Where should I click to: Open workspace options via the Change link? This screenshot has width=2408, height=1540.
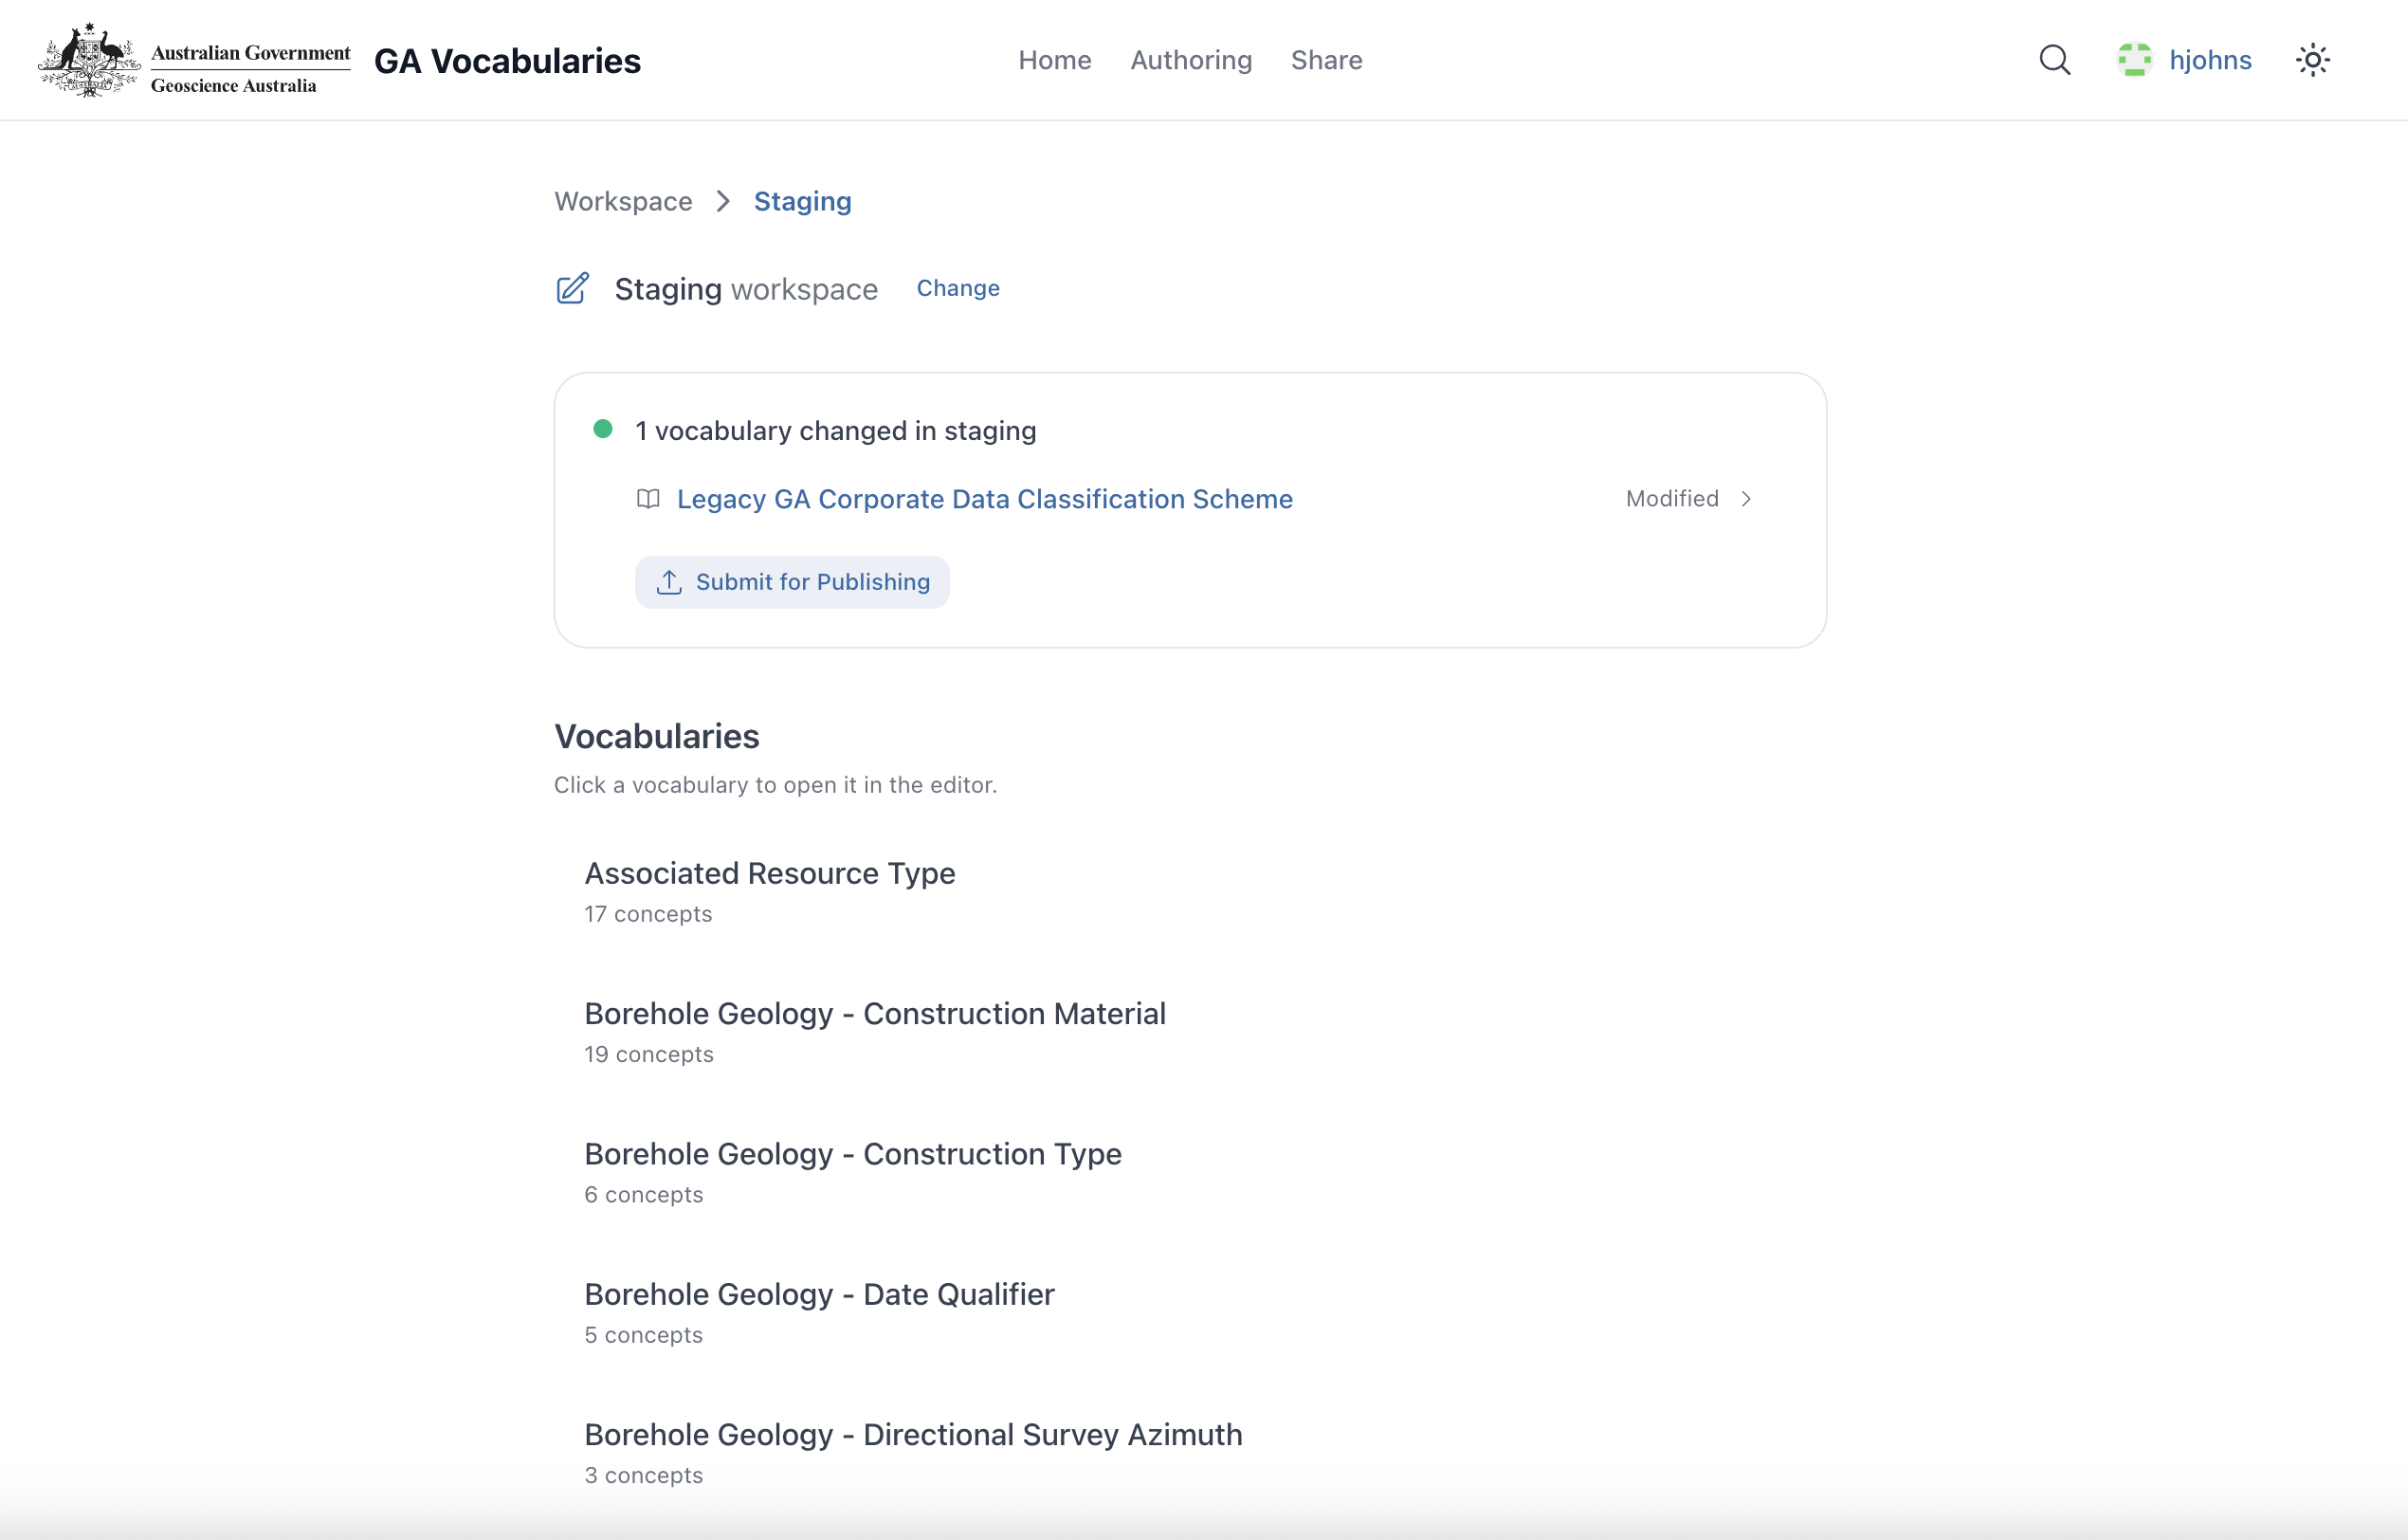click(957, 288)
